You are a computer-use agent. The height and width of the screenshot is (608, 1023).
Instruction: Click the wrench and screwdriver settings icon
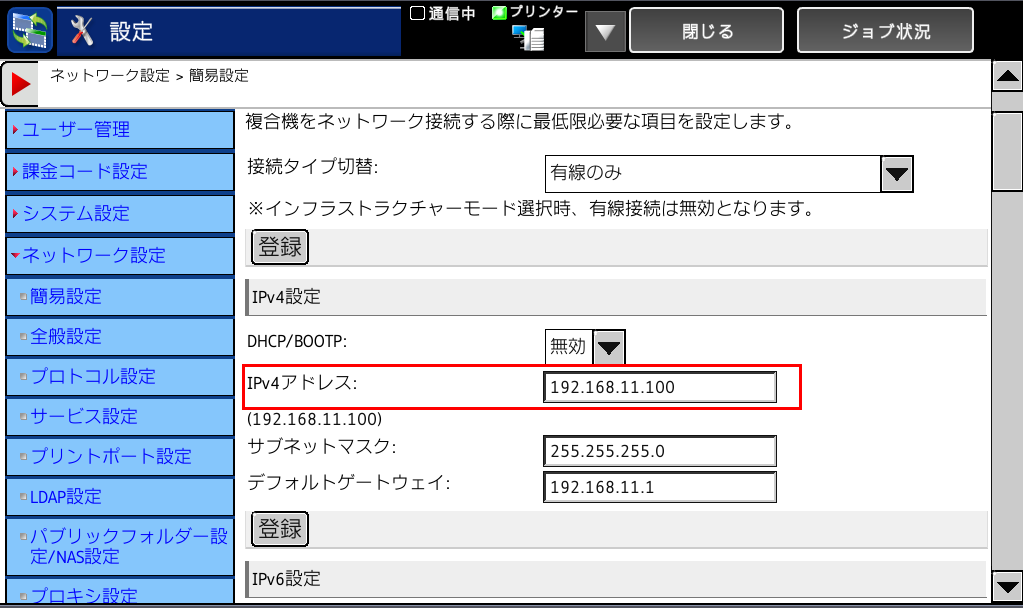click(82, 31)
